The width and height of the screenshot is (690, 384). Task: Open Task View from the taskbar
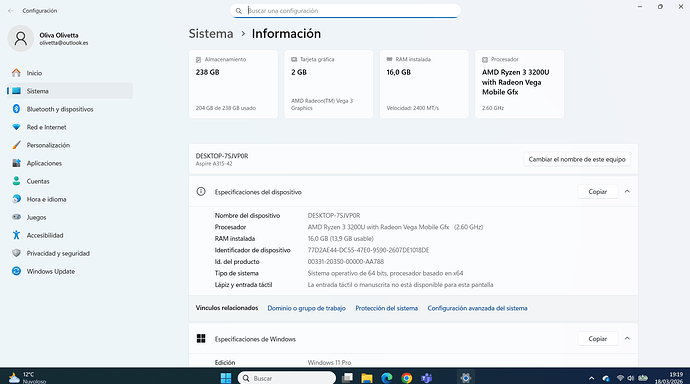coord(348,378)
